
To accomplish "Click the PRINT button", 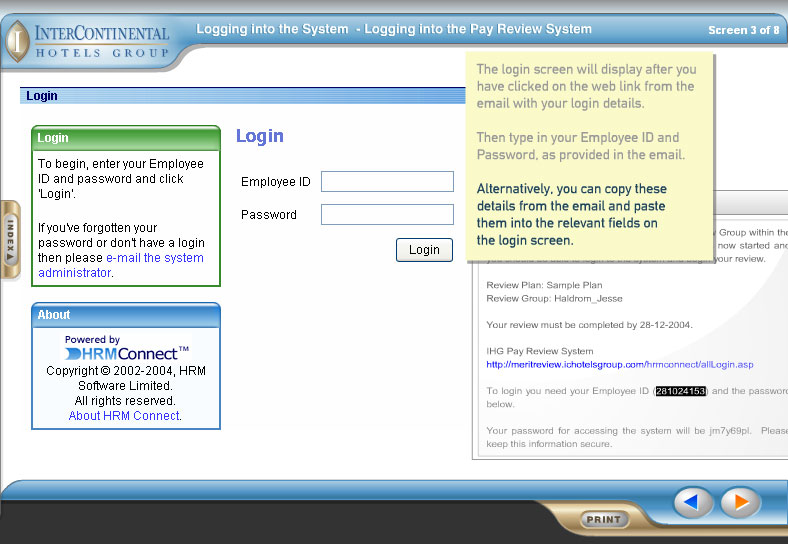I will 604,519.
